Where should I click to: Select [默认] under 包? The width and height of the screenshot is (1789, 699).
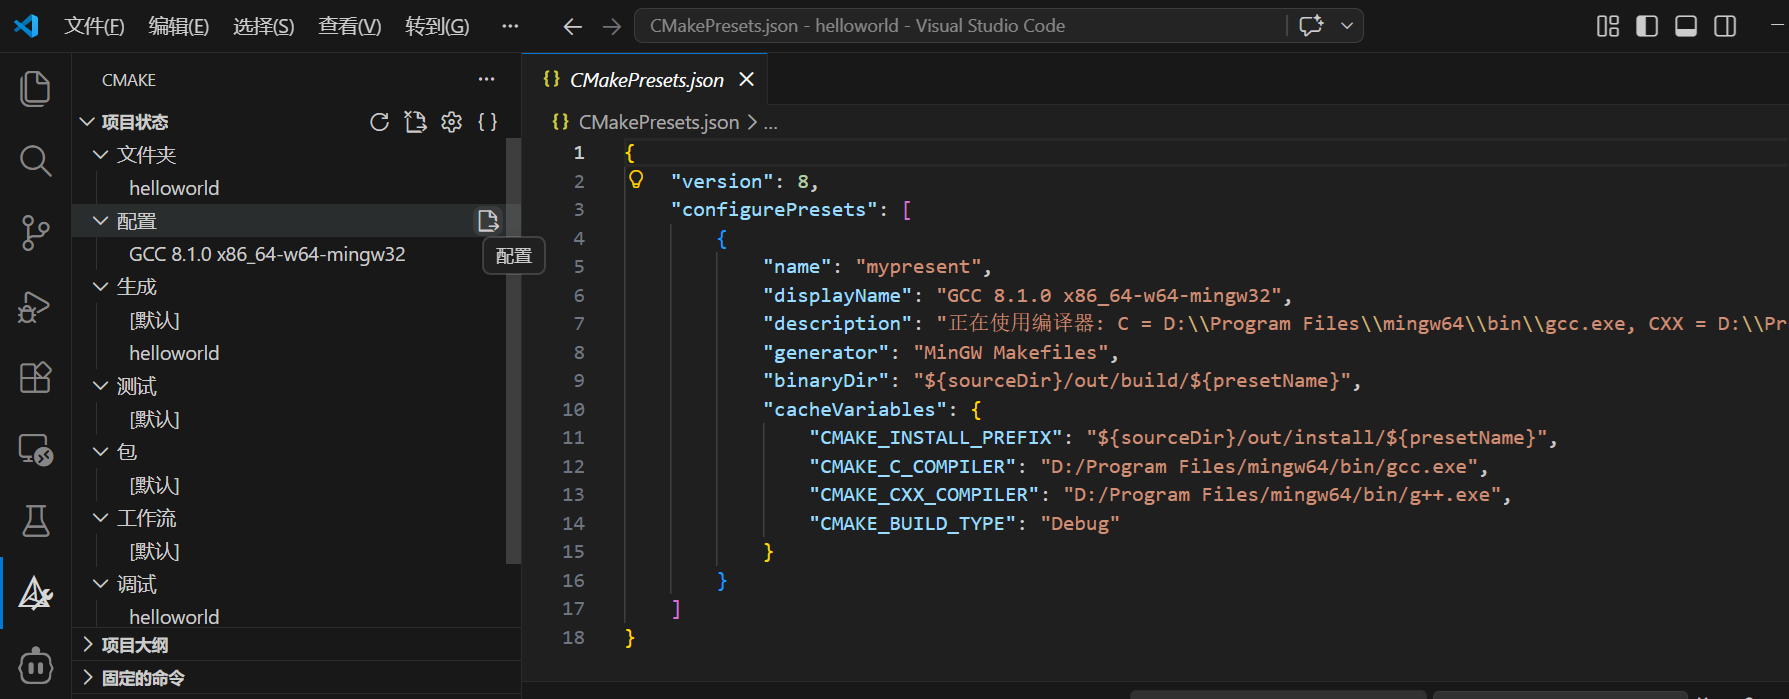[x=154, y=485]
